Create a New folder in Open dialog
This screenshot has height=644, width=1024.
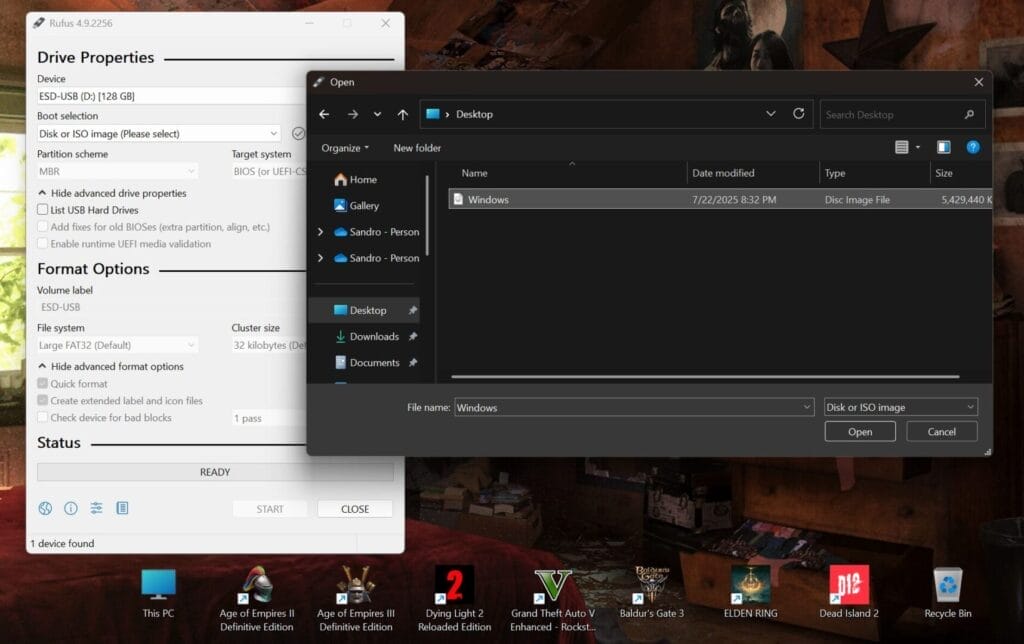tap(417, 148)
